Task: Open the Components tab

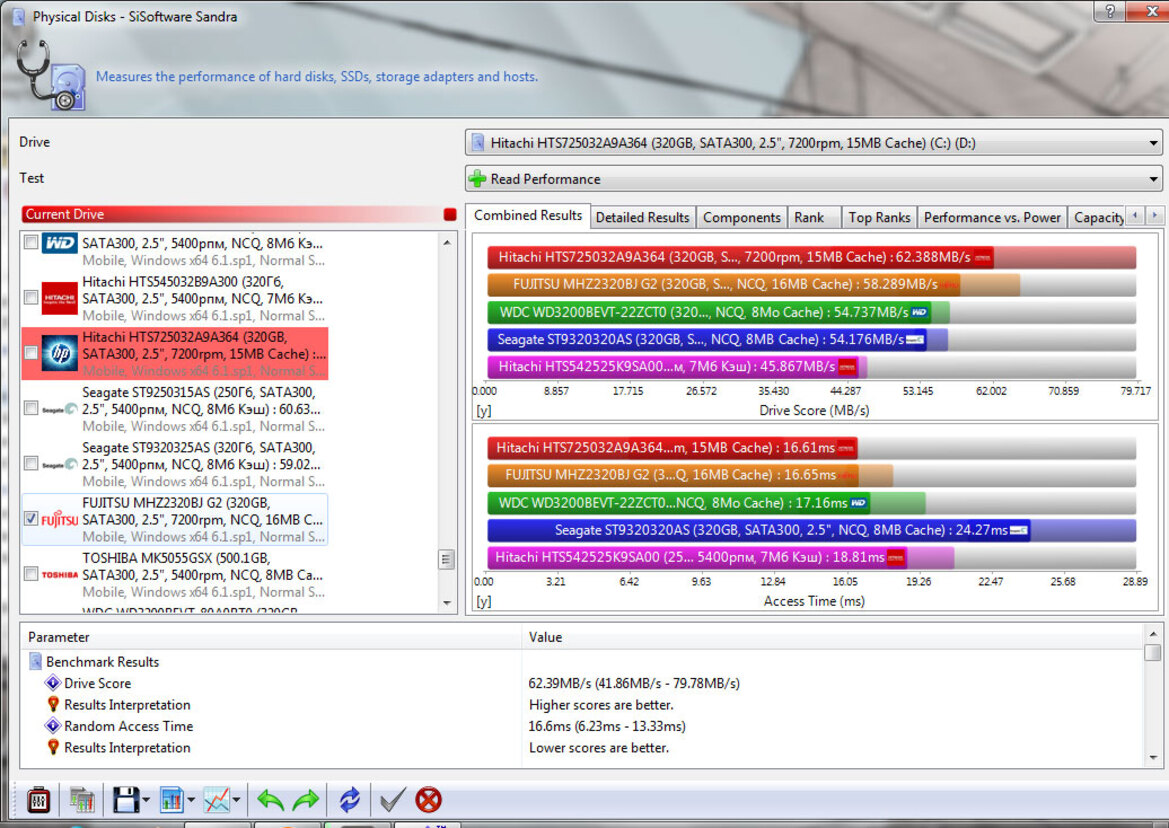Action: click(x=742, y=218)
